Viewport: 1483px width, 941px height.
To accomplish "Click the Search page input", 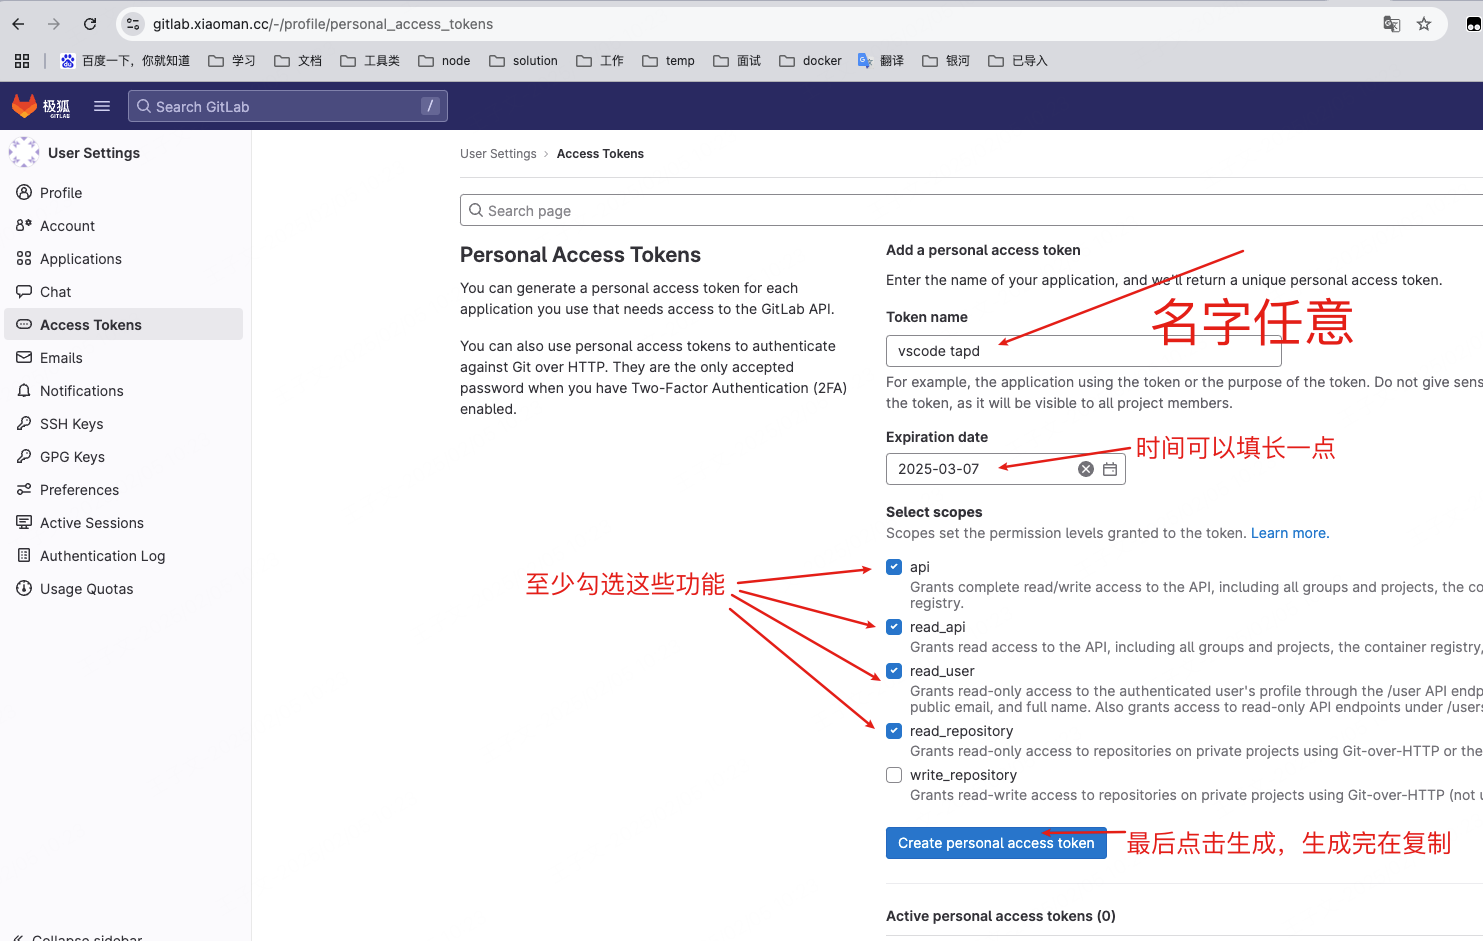I will [x=971, y=210].
